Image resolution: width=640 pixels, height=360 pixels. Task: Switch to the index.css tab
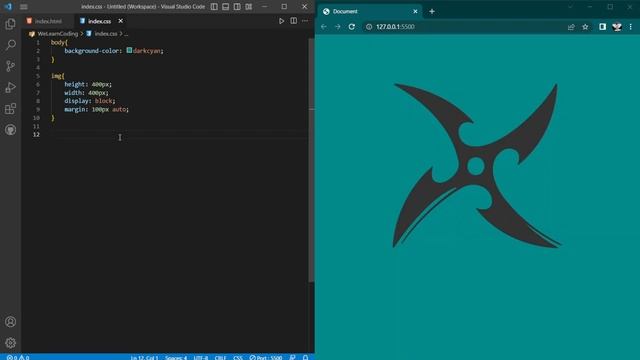[99, 21]
